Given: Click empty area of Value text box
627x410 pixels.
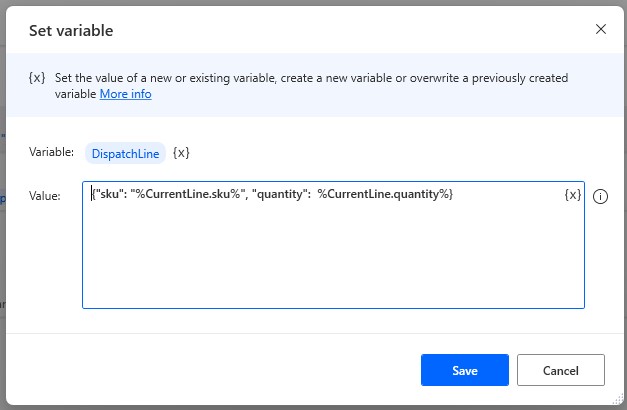Looking at the screenshot, I should click(x=330, y=260).
